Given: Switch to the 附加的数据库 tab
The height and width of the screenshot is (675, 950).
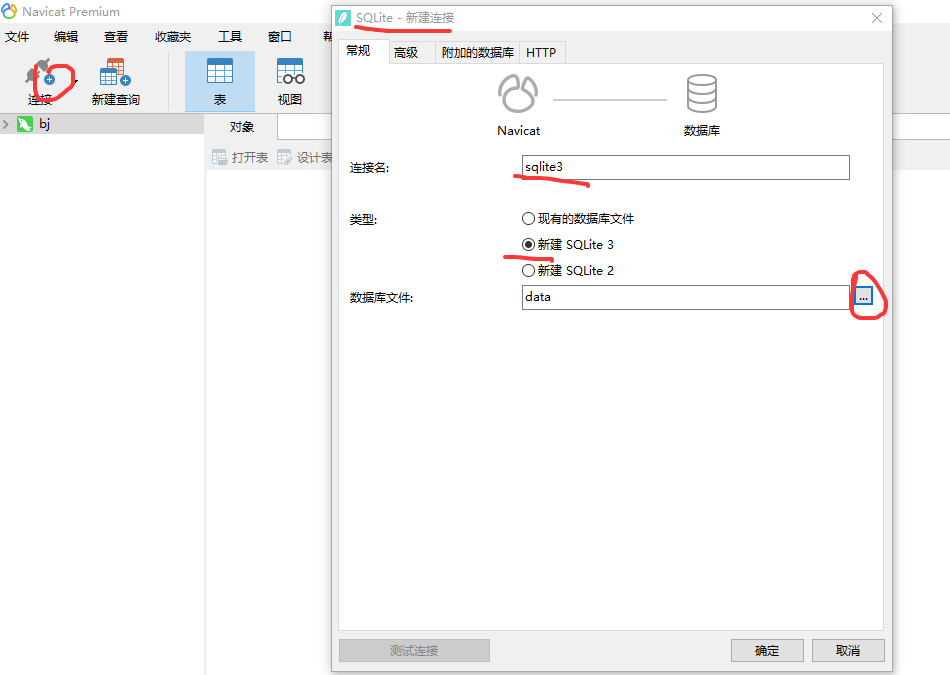Looking at the screenshot, I should (477, 53).
